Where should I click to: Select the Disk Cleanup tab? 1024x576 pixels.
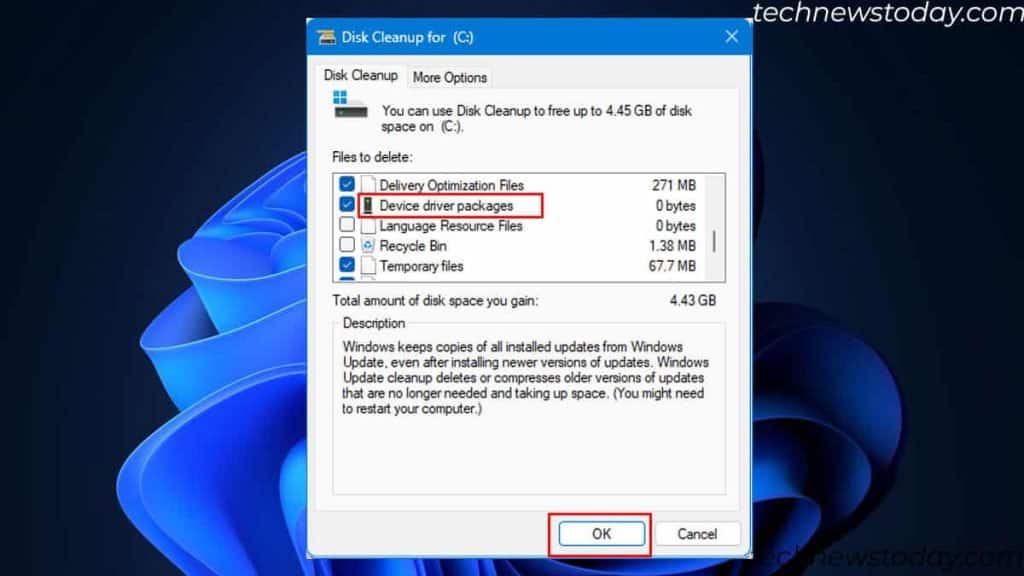(360, 74)
